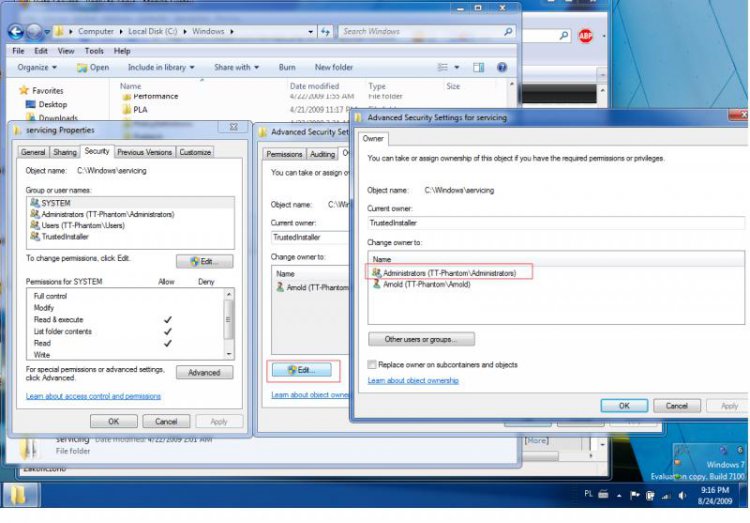Open recent pages dropdown beside Forward button
Screen dimensions: 750x523
click(47, 32)
